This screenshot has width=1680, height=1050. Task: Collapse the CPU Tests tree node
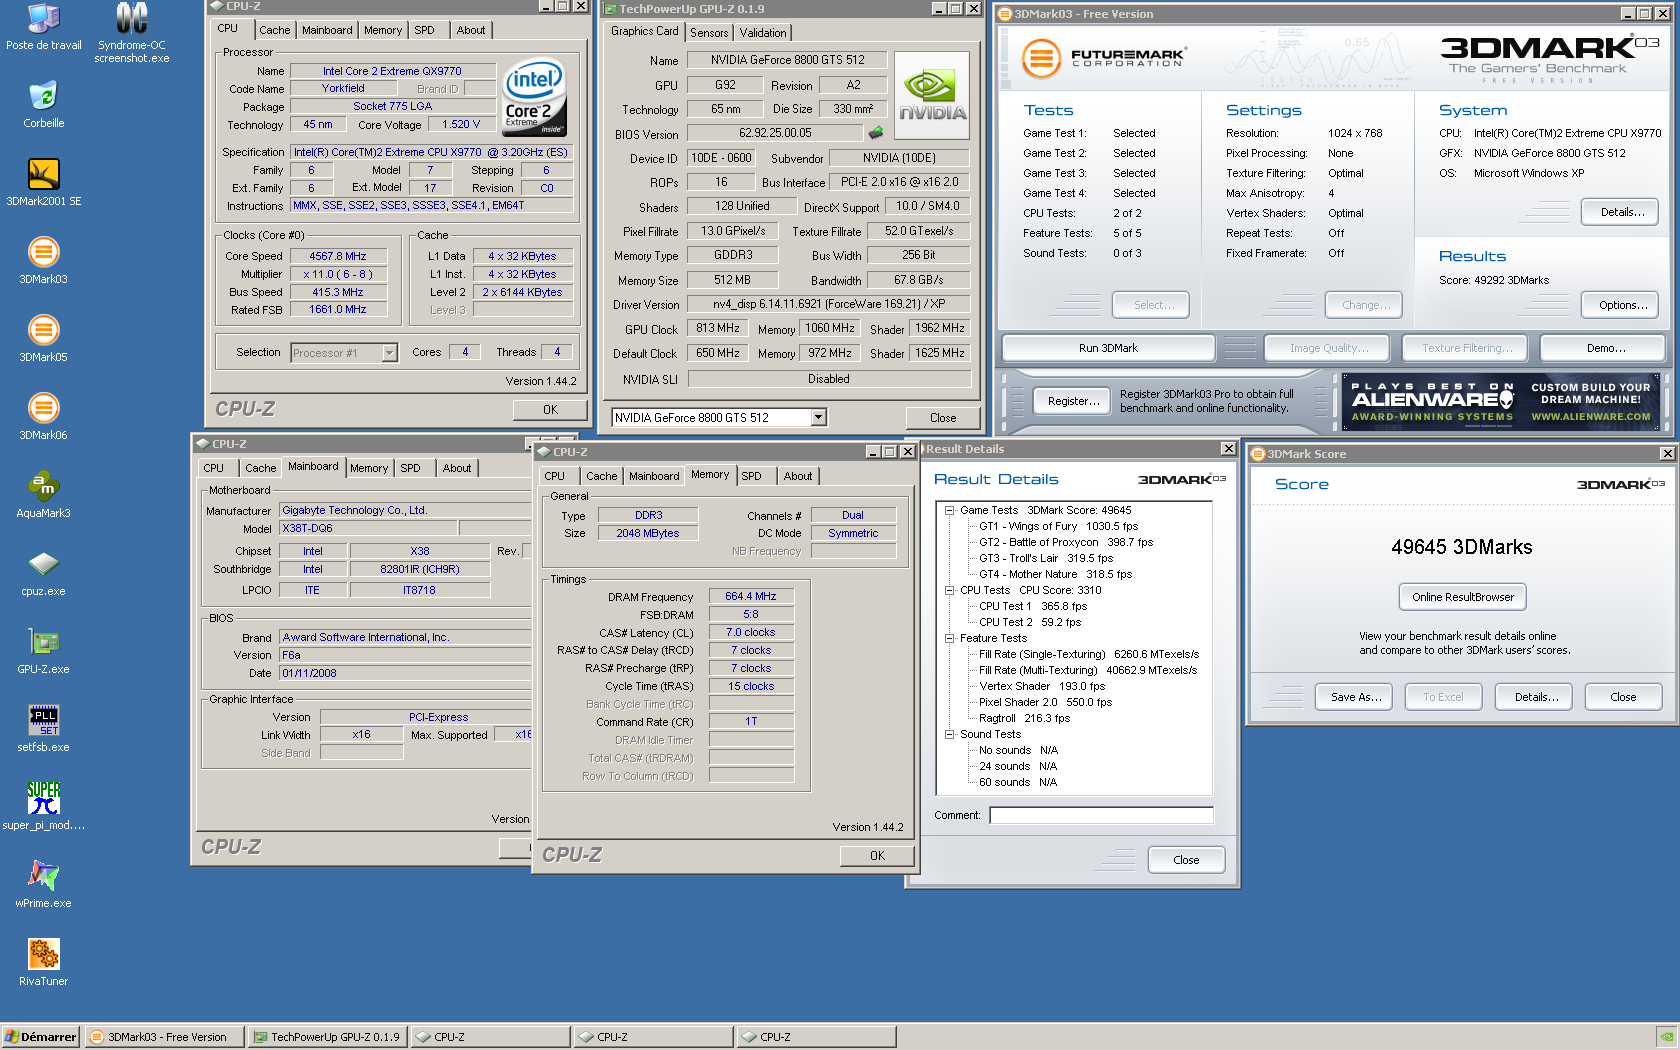(x=949, y=590)
